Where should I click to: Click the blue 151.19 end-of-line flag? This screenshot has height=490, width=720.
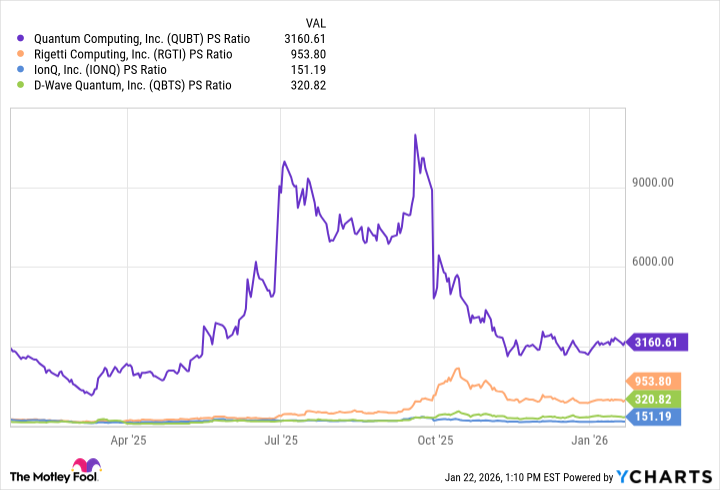653,417
